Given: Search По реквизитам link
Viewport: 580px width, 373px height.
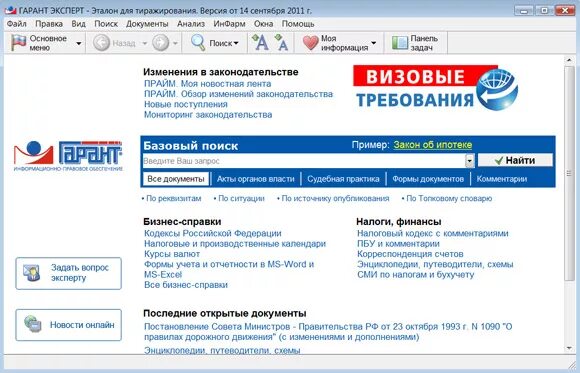Looking at the screenshot, I should point(173,198).
